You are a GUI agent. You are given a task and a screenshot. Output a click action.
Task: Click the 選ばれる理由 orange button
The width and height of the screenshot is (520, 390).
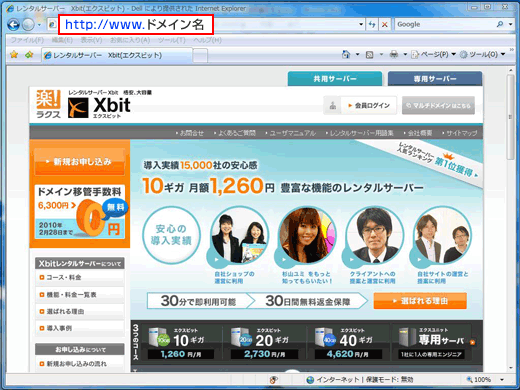tap(420, 301)
